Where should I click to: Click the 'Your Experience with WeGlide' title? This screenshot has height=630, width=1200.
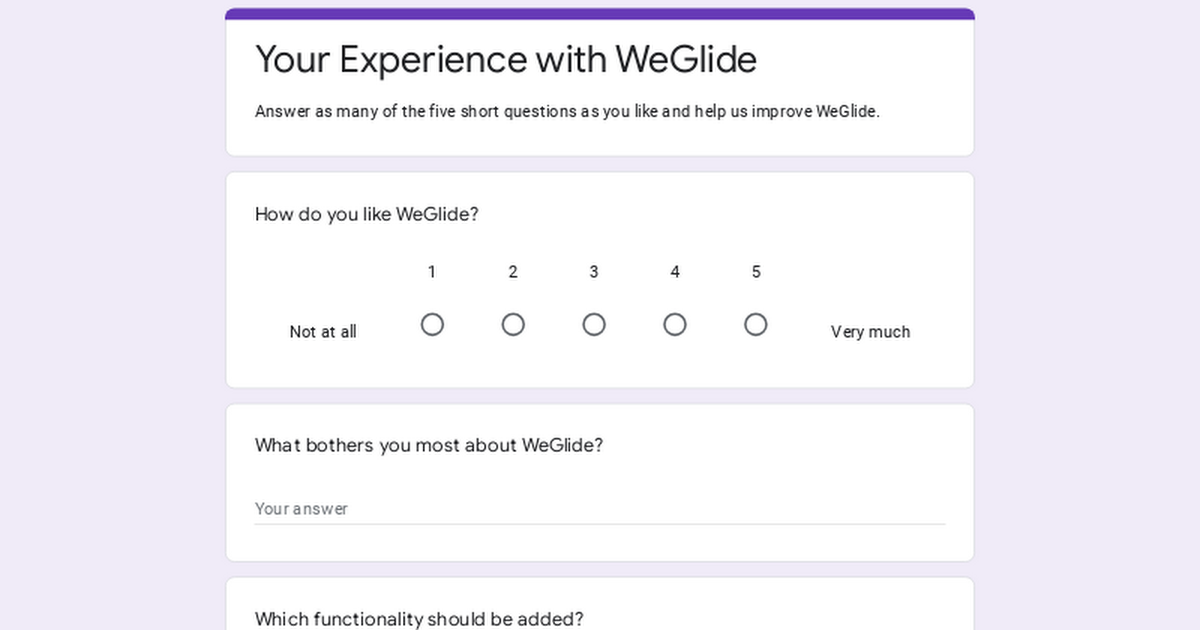[x=506, y=60]
